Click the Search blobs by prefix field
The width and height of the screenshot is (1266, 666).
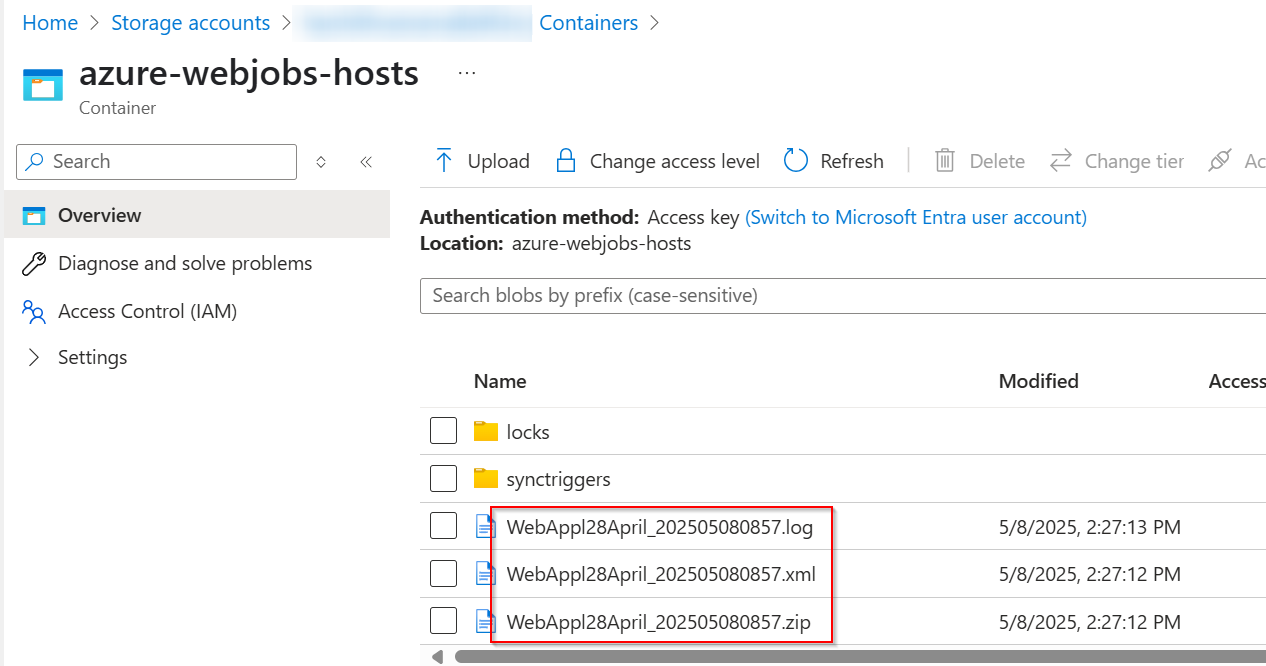point(840,296)
